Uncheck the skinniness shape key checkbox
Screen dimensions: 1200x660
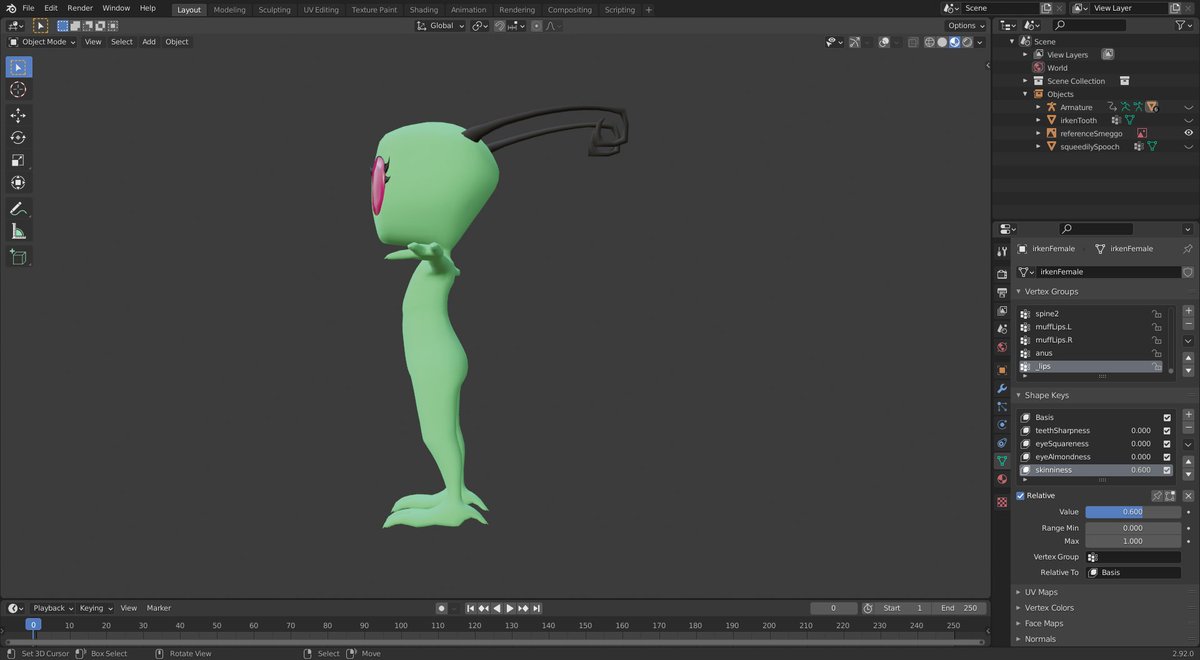pyautogui.click(x=1167, y=470)
